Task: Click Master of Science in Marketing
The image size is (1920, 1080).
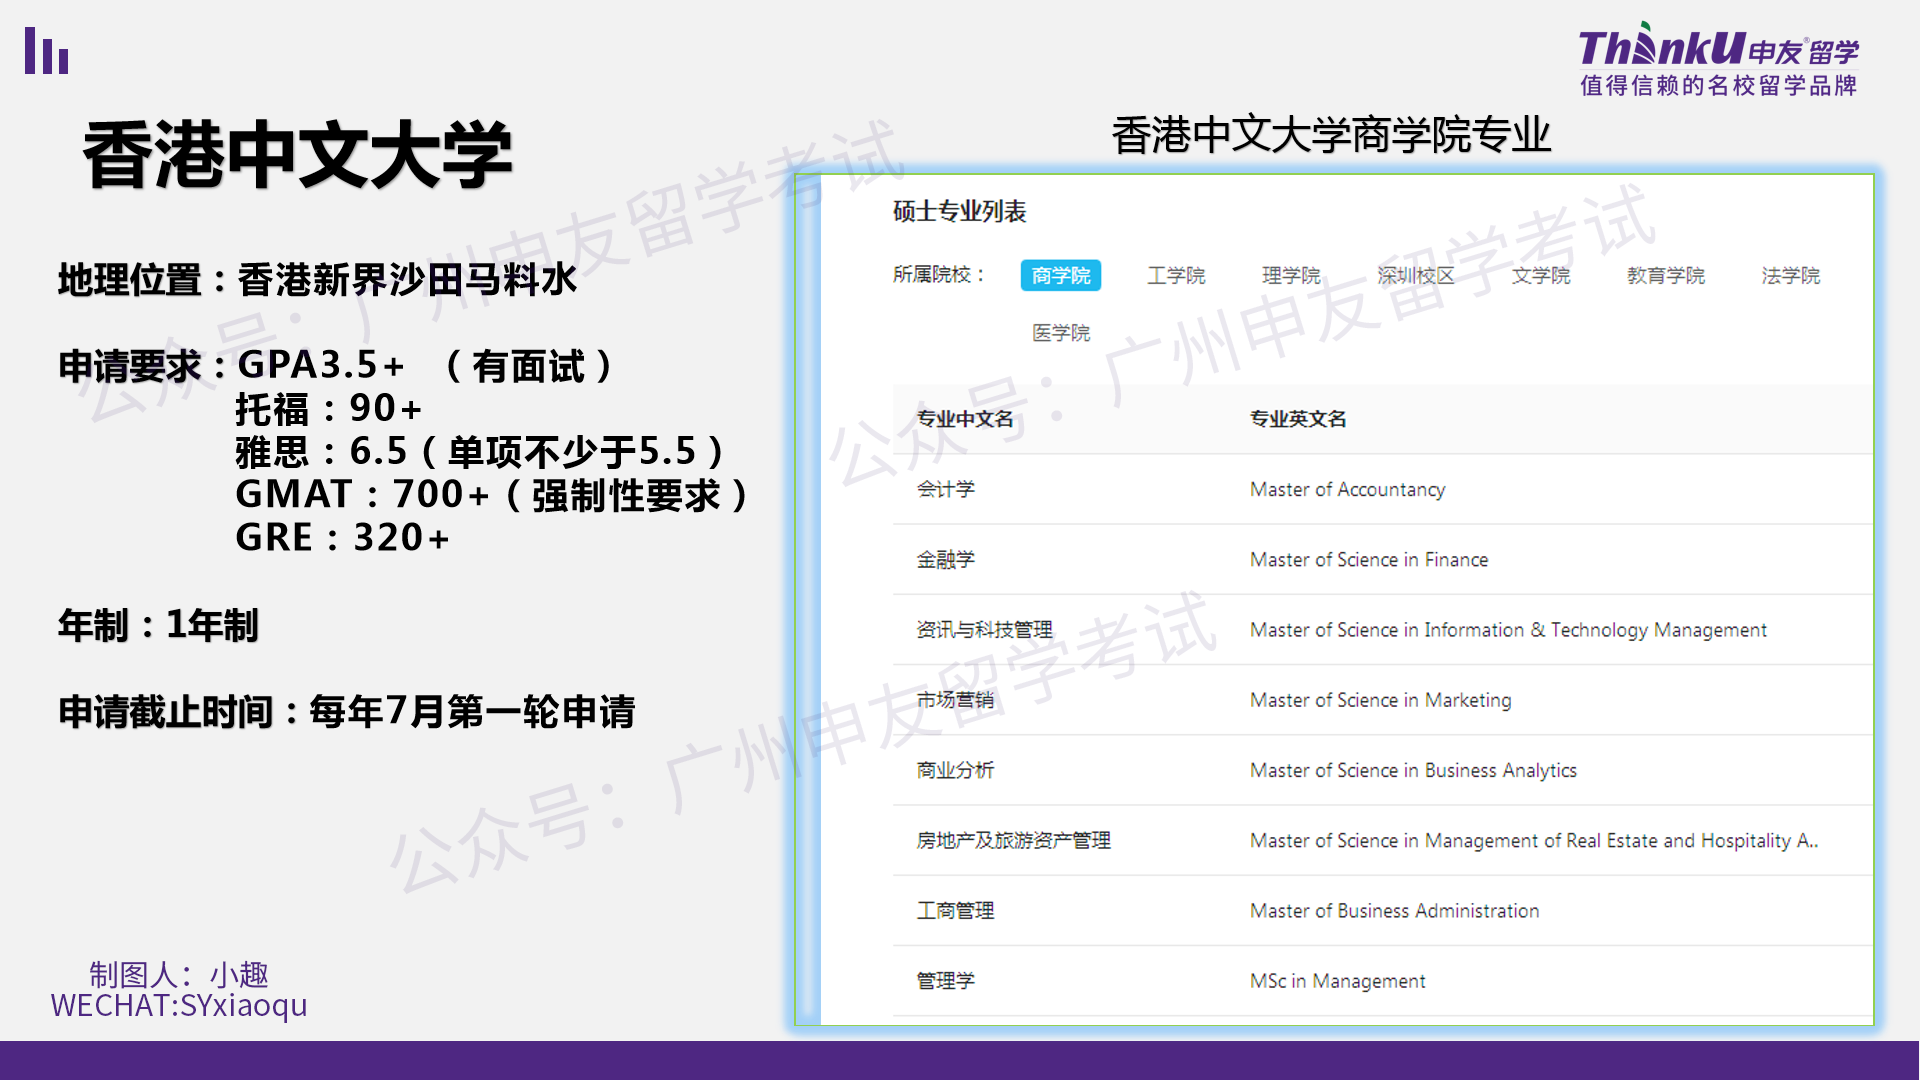Action: click(x=1380, y=700)
